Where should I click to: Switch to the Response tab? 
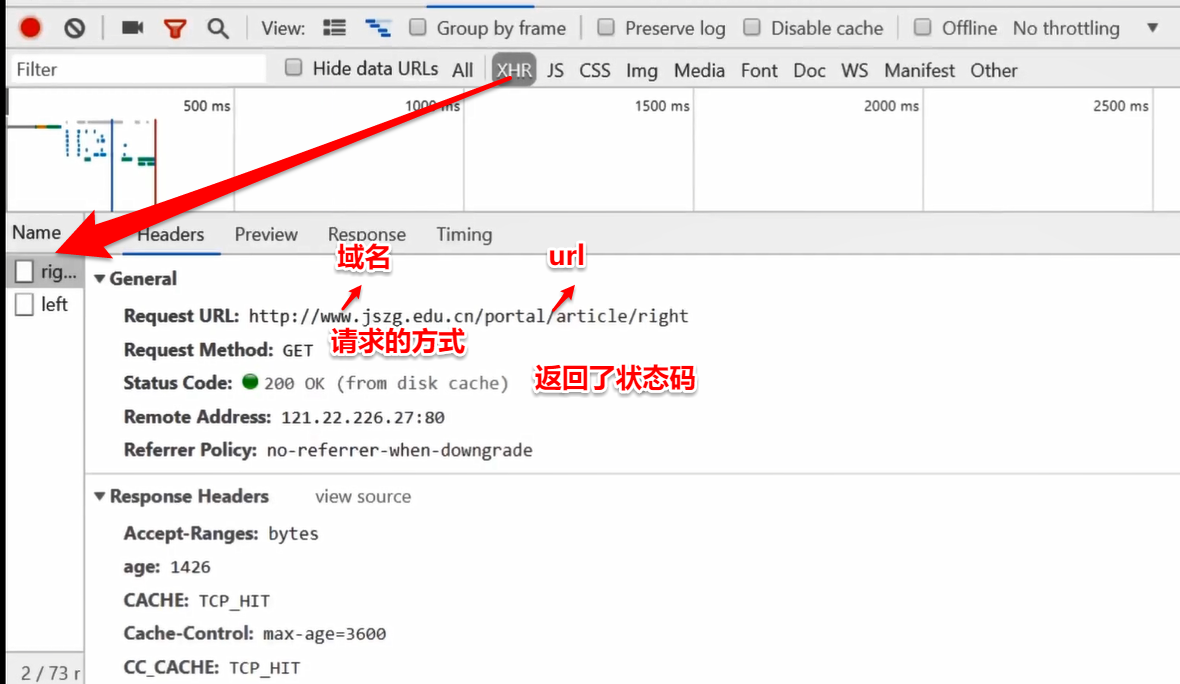366,234
